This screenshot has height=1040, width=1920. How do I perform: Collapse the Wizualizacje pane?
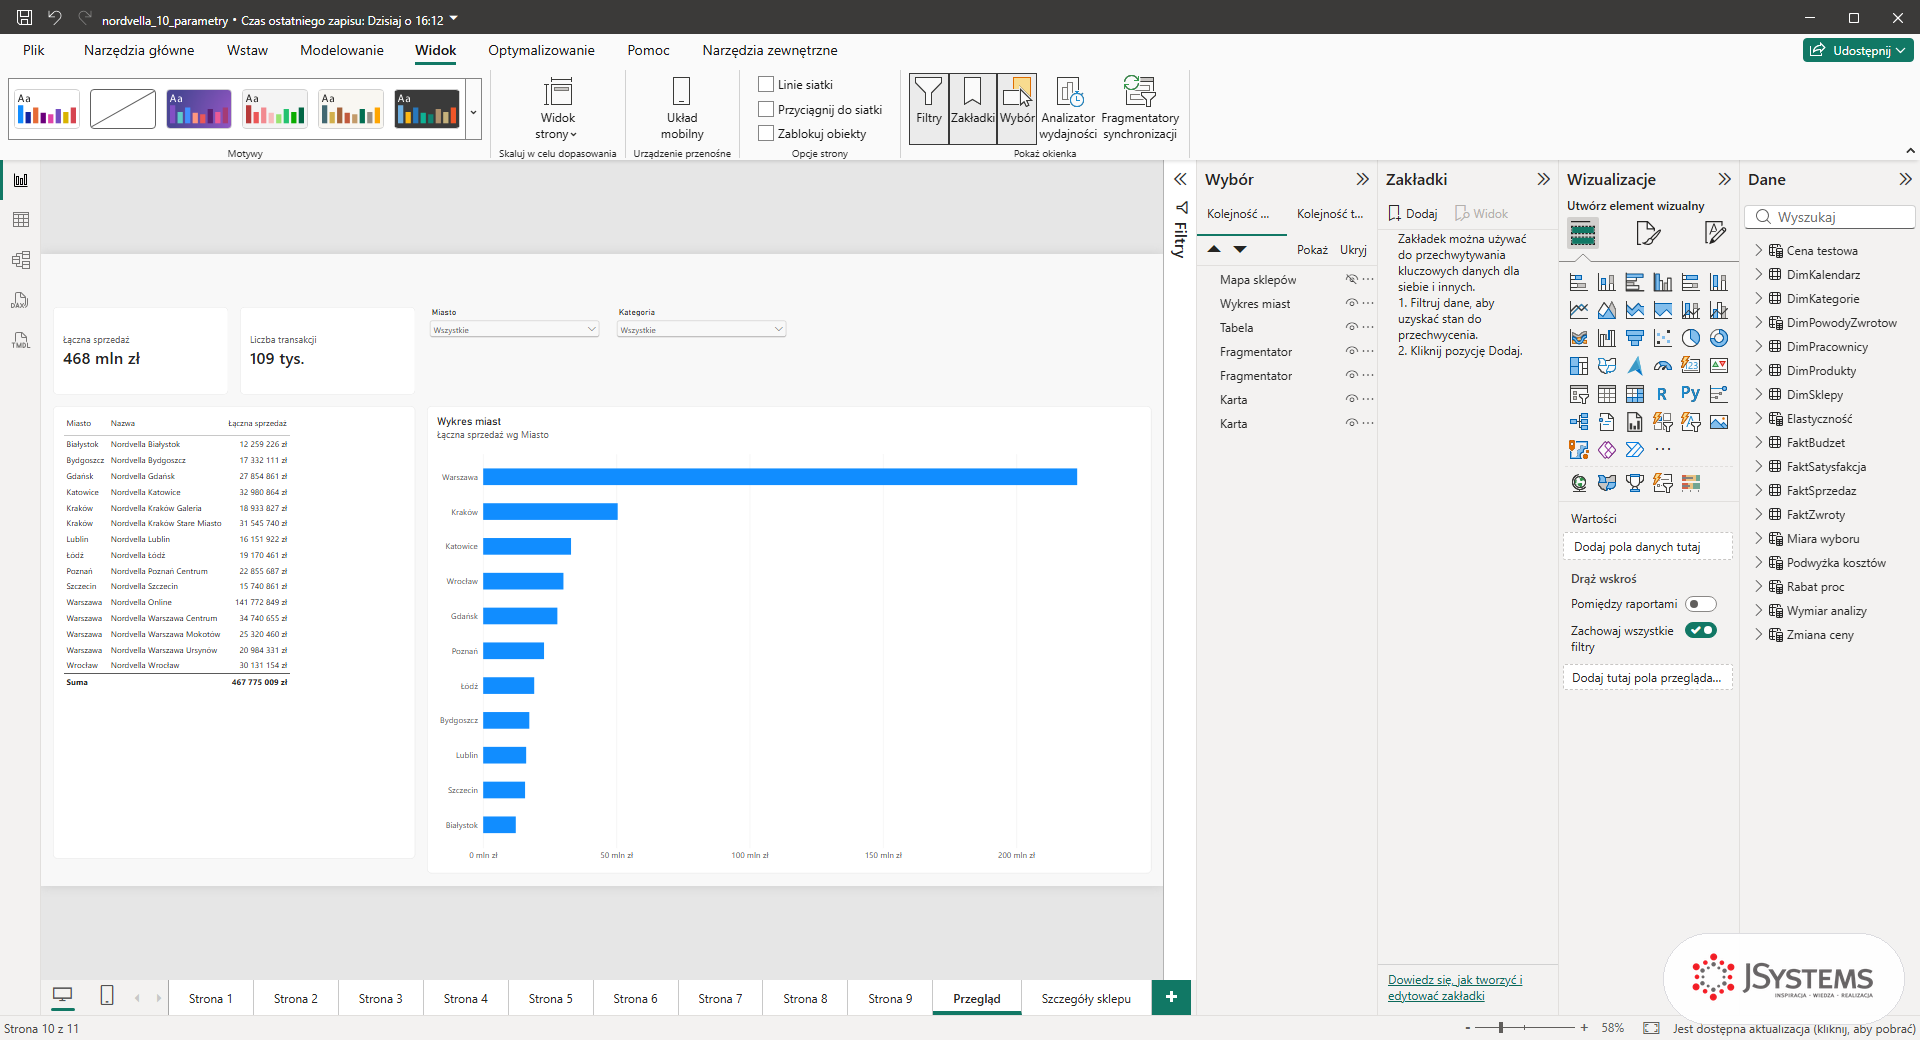point(1724,179)
